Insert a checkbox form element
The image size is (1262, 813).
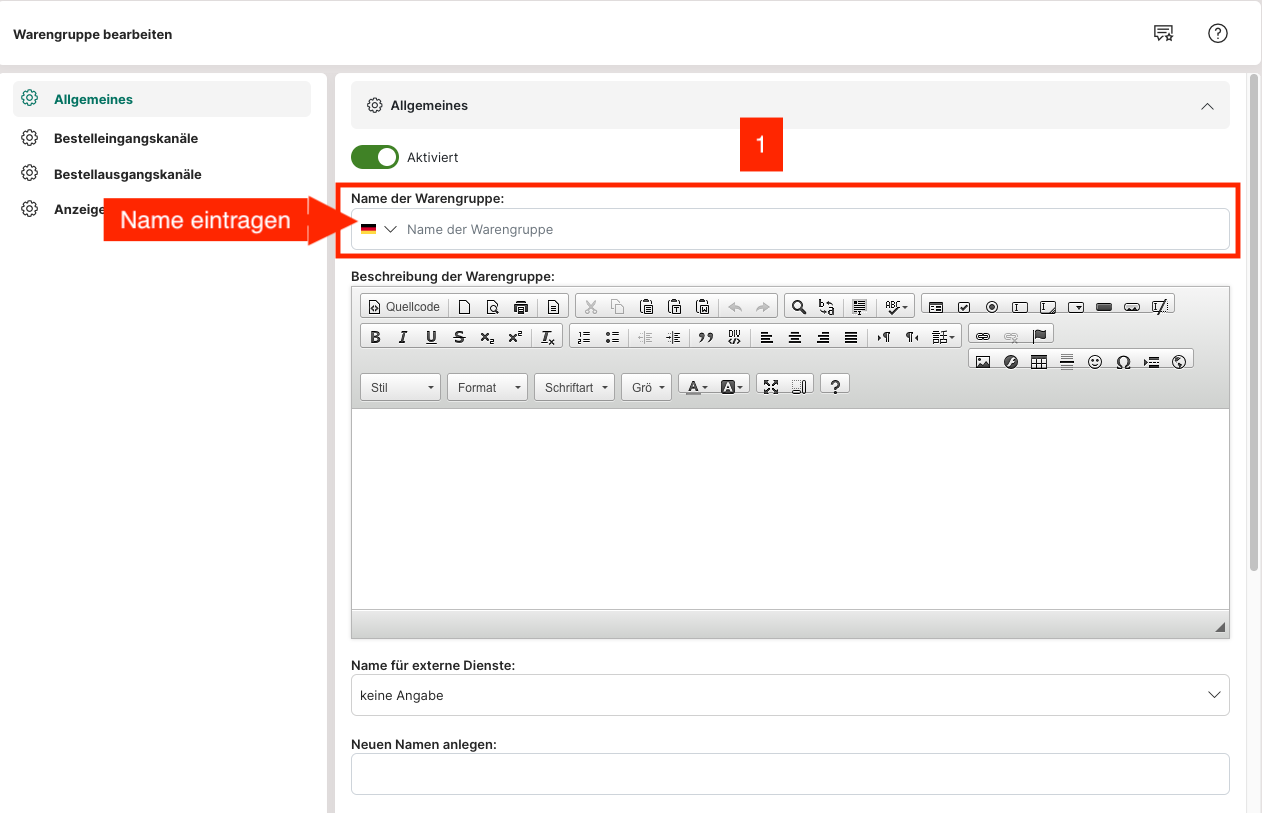click(x=964, y=307)
